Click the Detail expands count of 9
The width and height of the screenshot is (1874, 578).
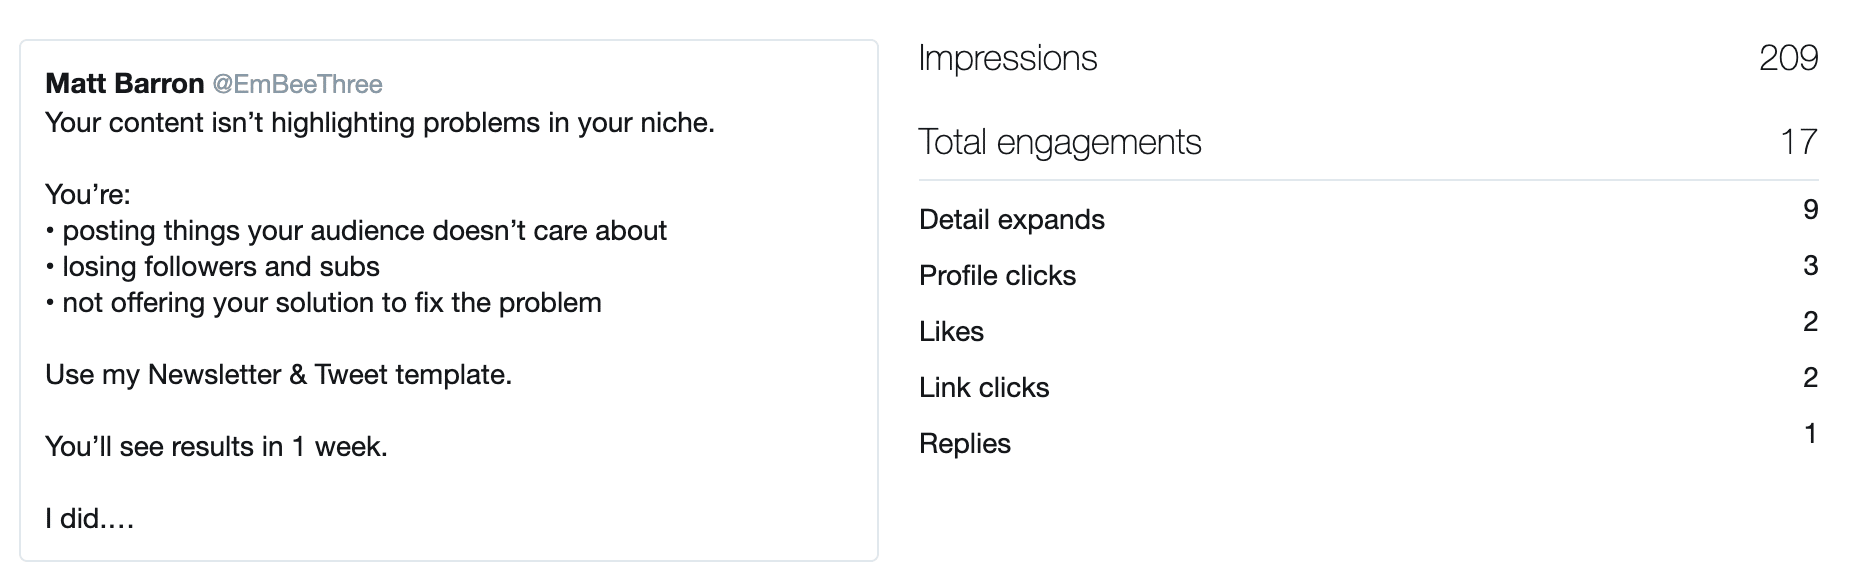1810,210
